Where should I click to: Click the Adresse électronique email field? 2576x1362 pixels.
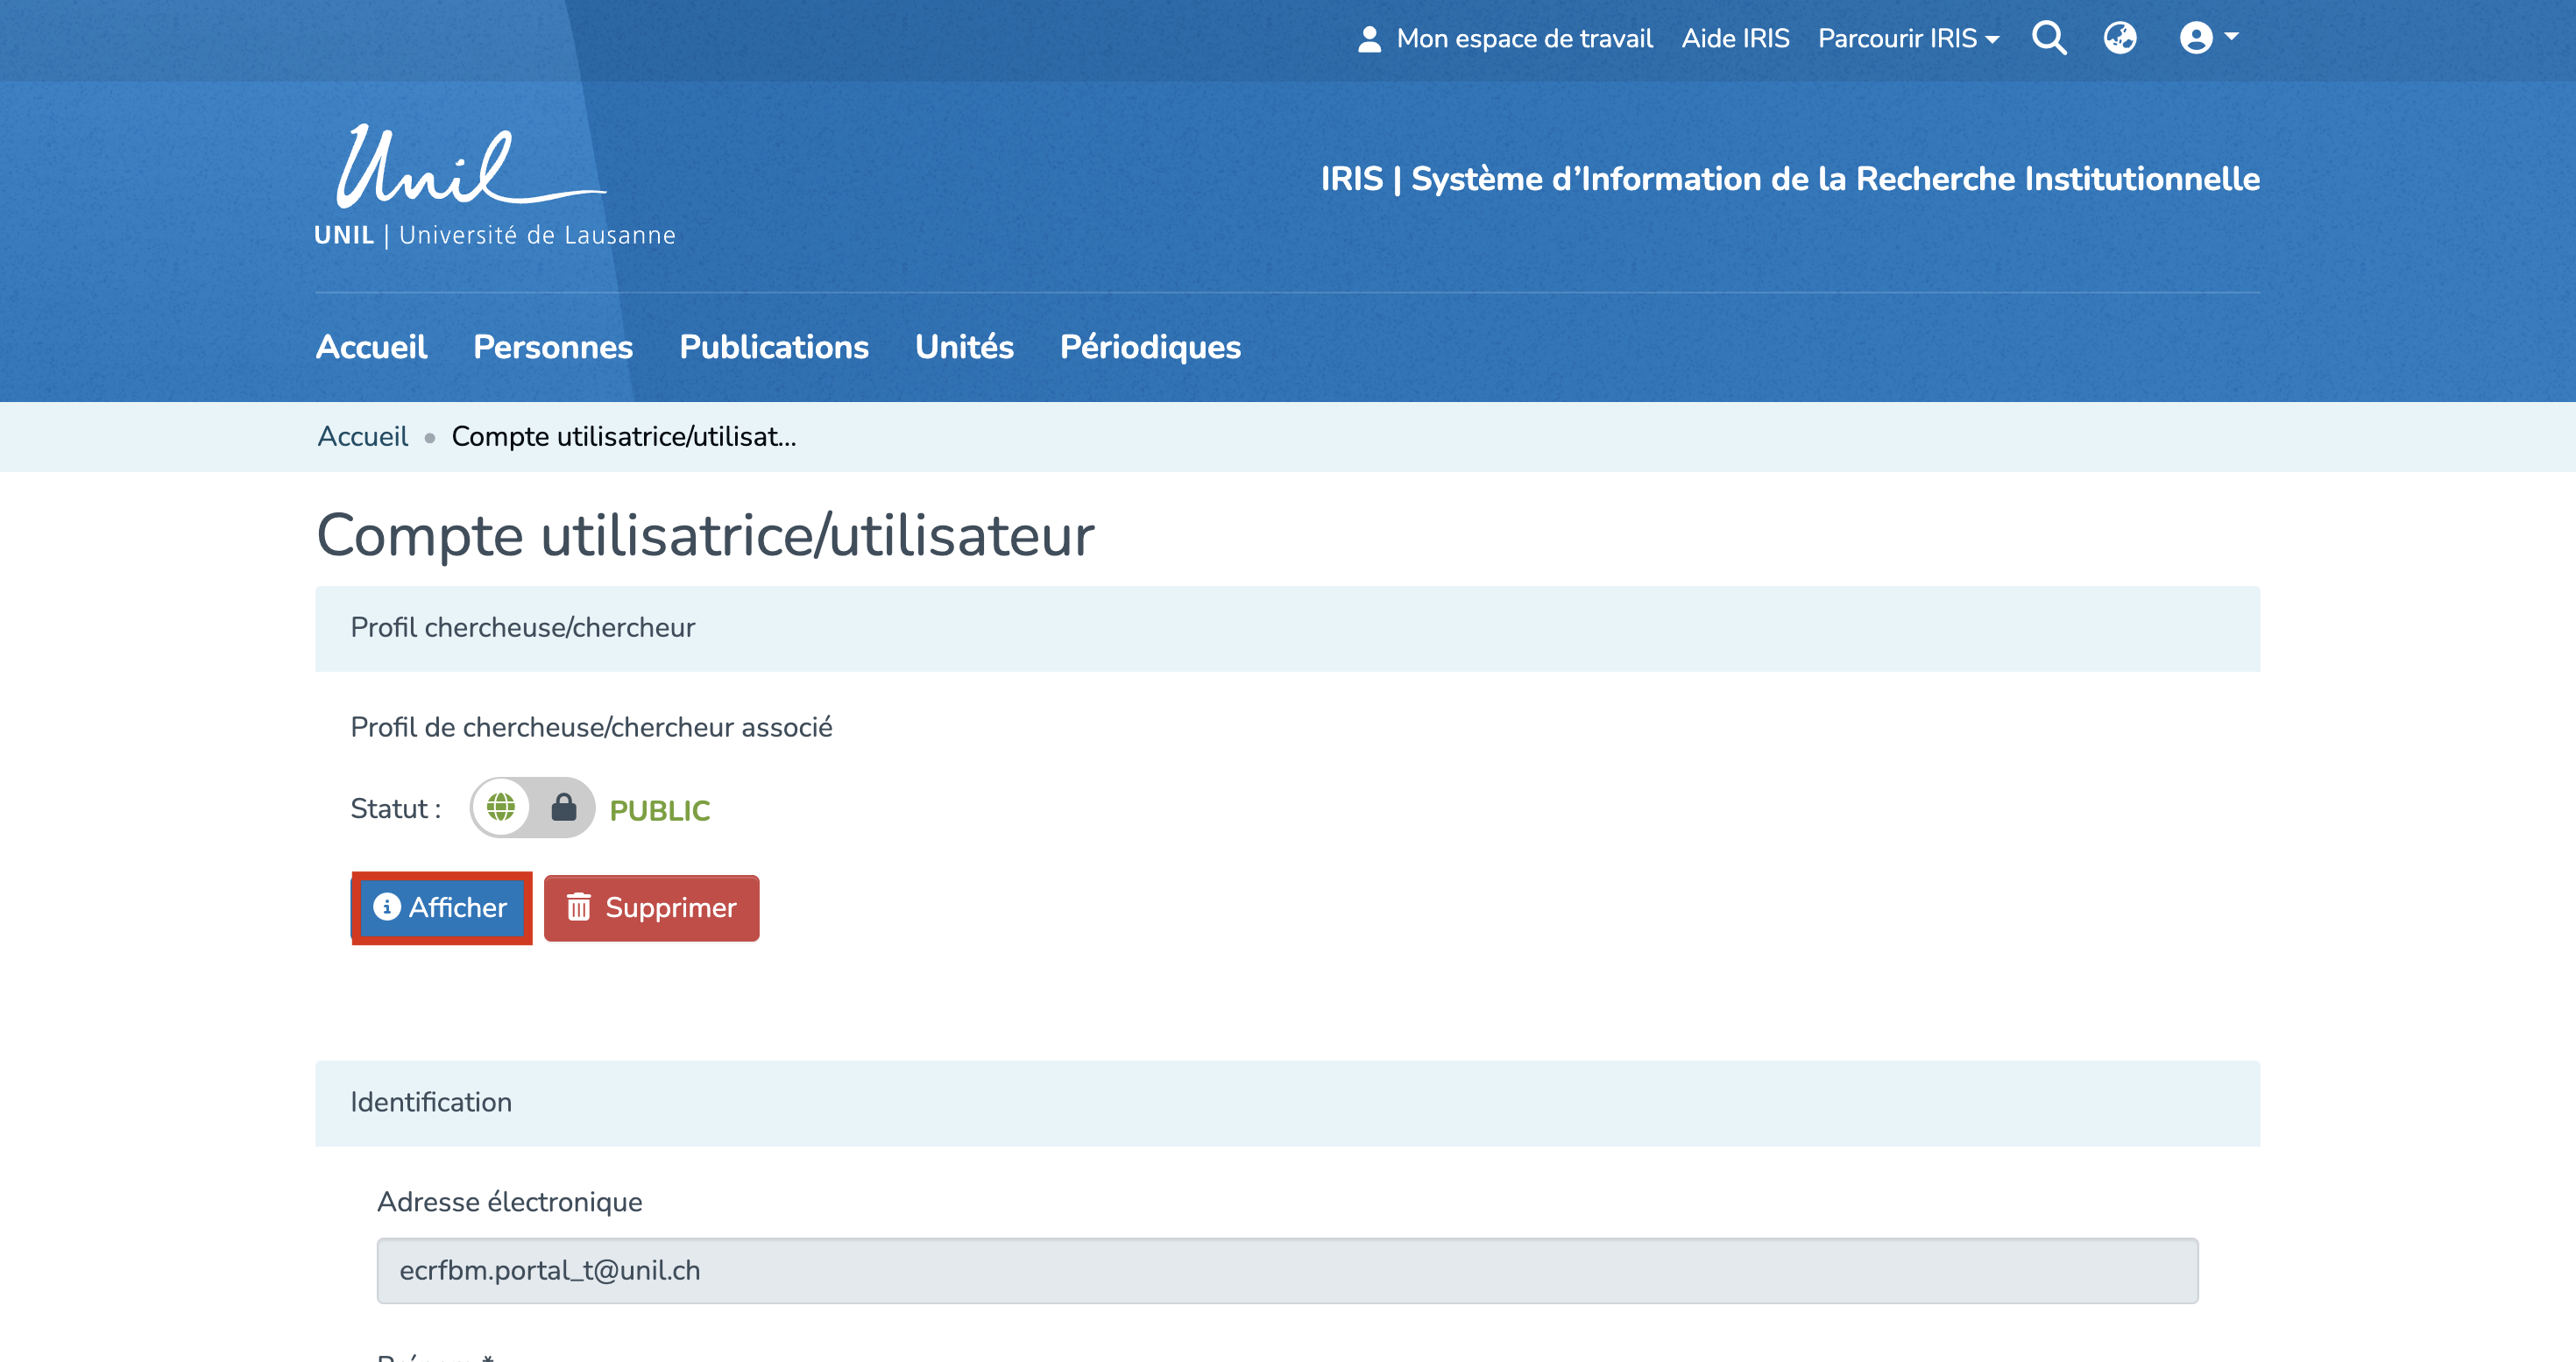click(1287, 1270)
